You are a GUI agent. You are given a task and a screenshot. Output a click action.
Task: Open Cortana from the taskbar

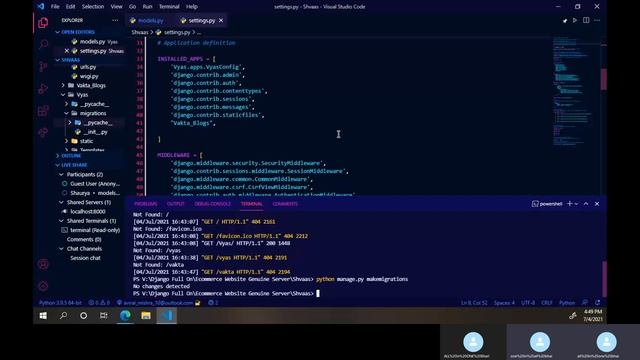pyautogui.click(x=83, y=315)
